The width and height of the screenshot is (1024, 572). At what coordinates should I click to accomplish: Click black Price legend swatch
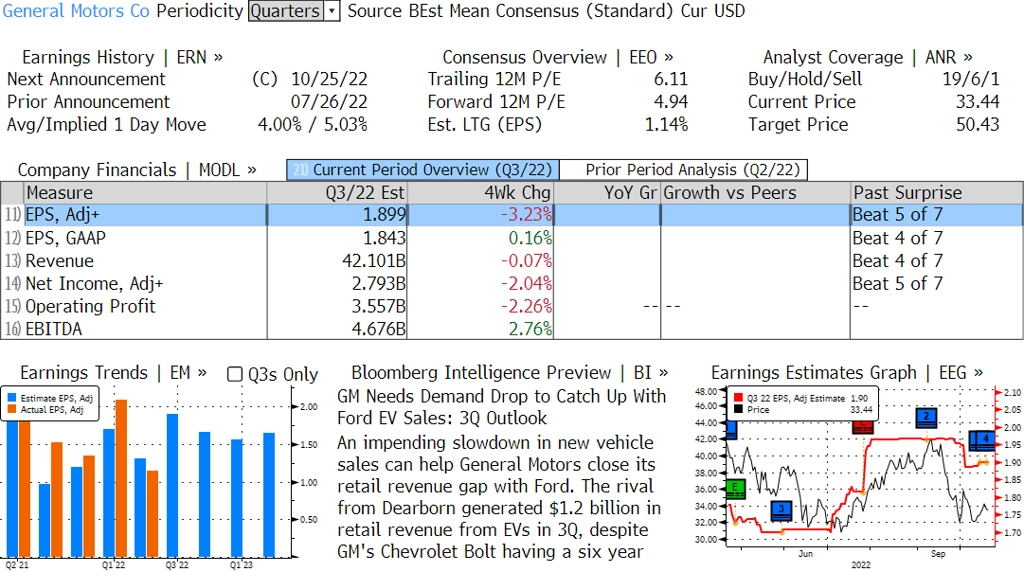click(739, 409)
